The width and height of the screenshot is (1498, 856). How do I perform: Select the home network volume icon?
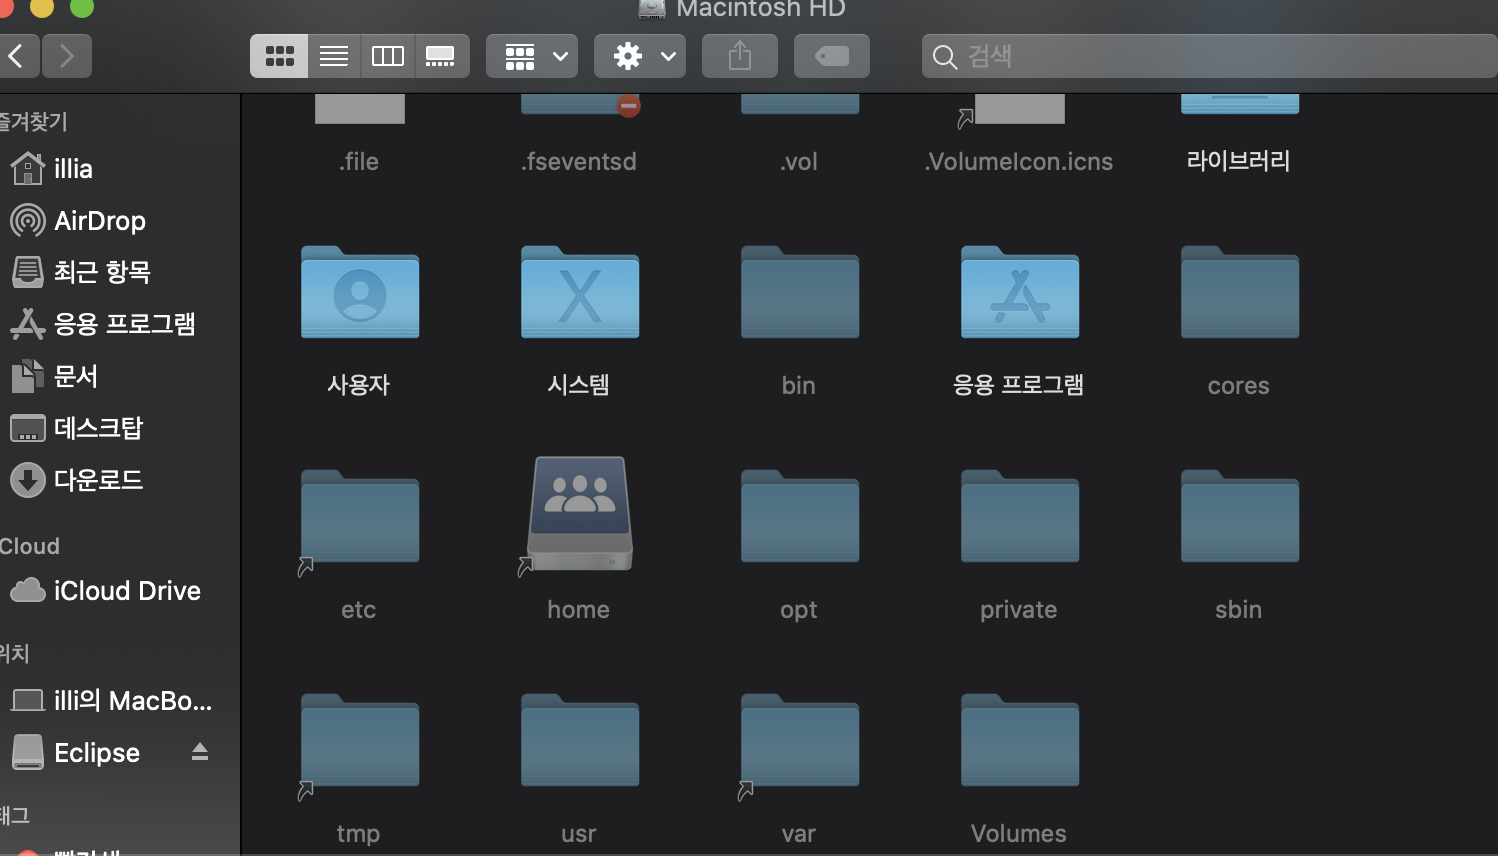580,514
